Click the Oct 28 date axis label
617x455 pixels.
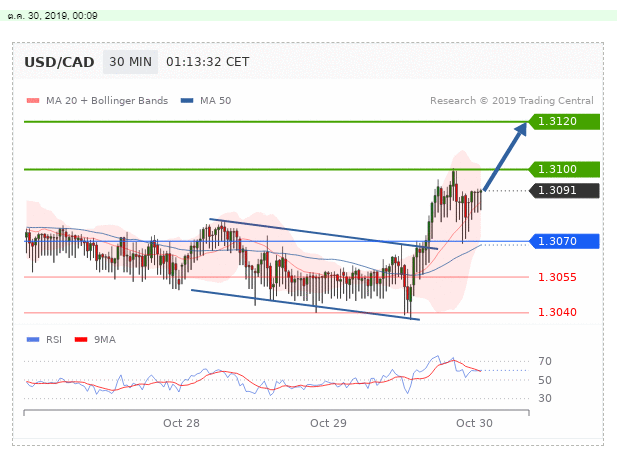(x=181, y=423)
